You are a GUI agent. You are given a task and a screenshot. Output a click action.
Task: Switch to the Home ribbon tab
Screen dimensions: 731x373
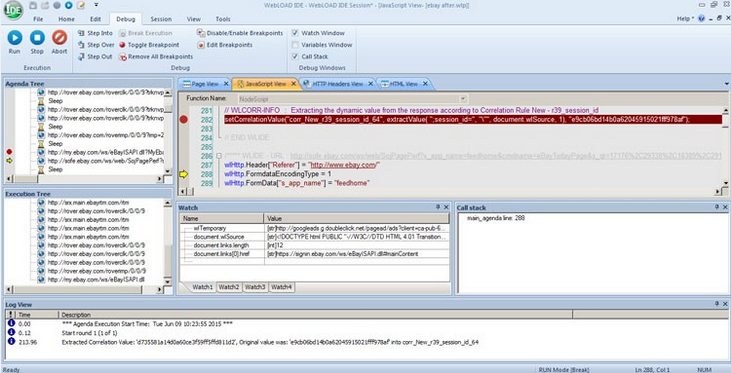(x=66, y=19)
